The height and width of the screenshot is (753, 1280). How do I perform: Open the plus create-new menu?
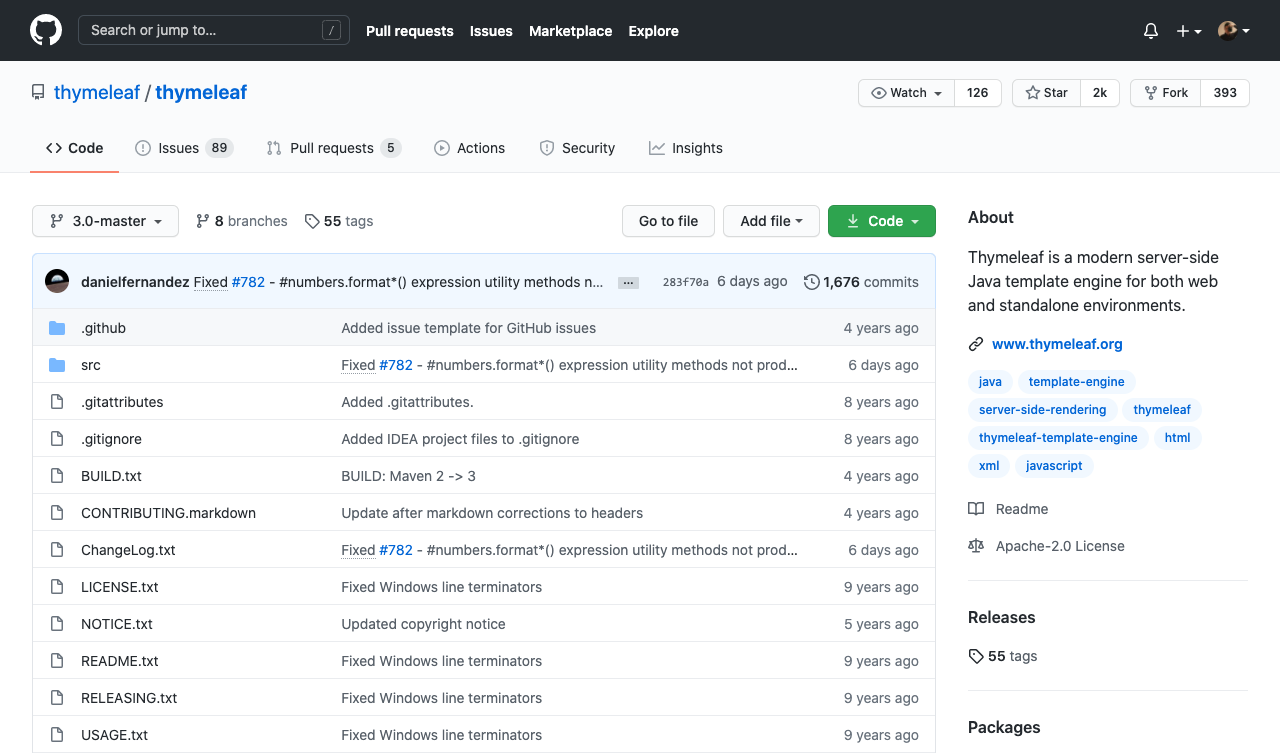1189,31
